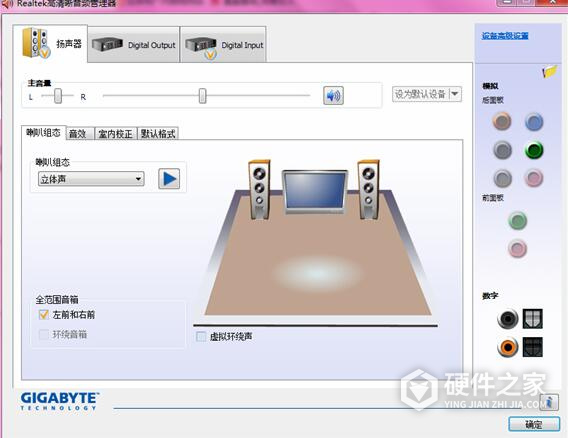Select the 喇叭组态 sub-tab
Screen dimensions: 568x438
[43, 133]
